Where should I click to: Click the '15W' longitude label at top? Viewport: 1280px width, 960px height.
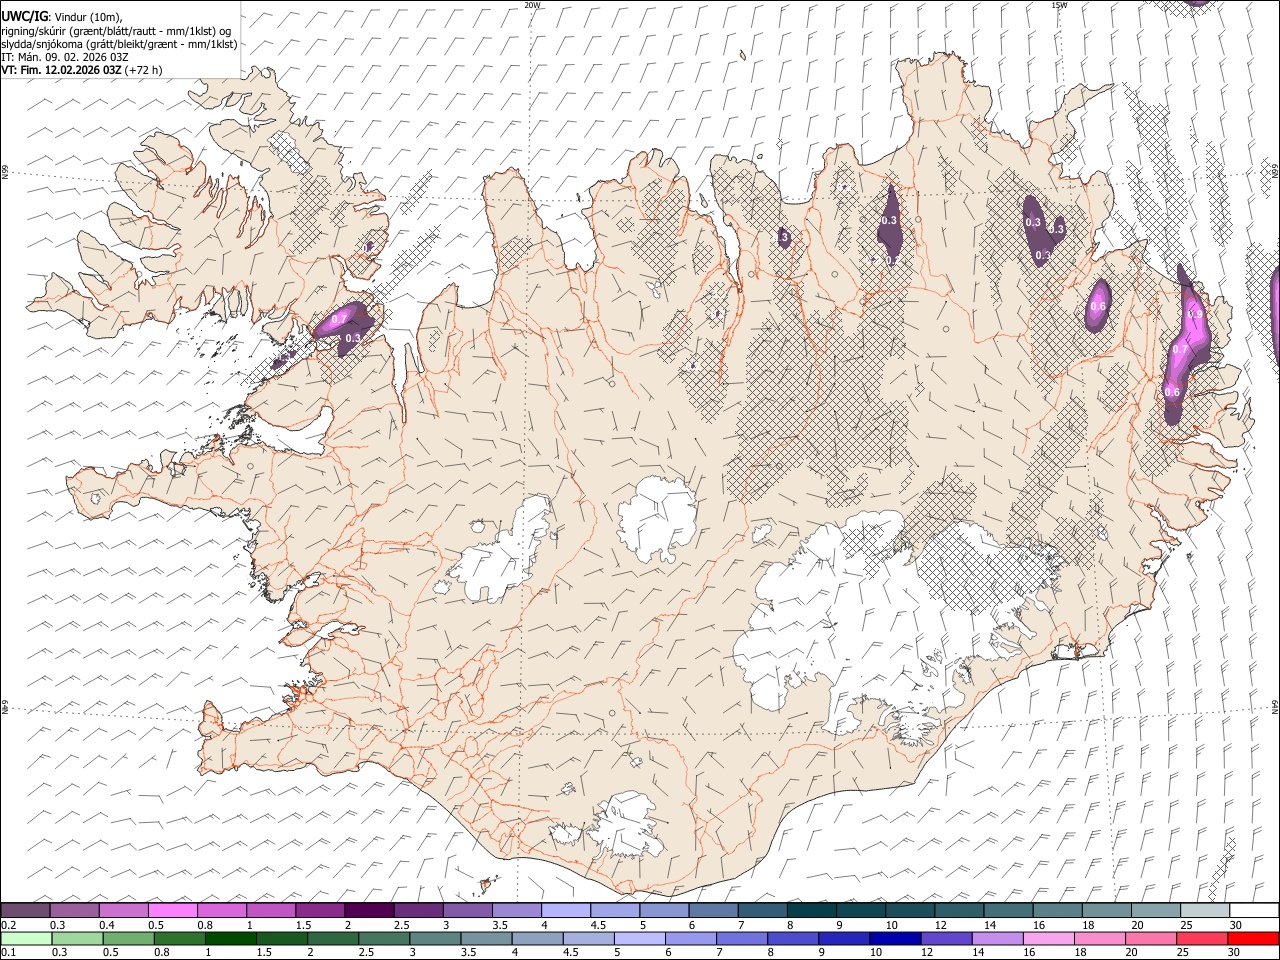[1059, 5]
